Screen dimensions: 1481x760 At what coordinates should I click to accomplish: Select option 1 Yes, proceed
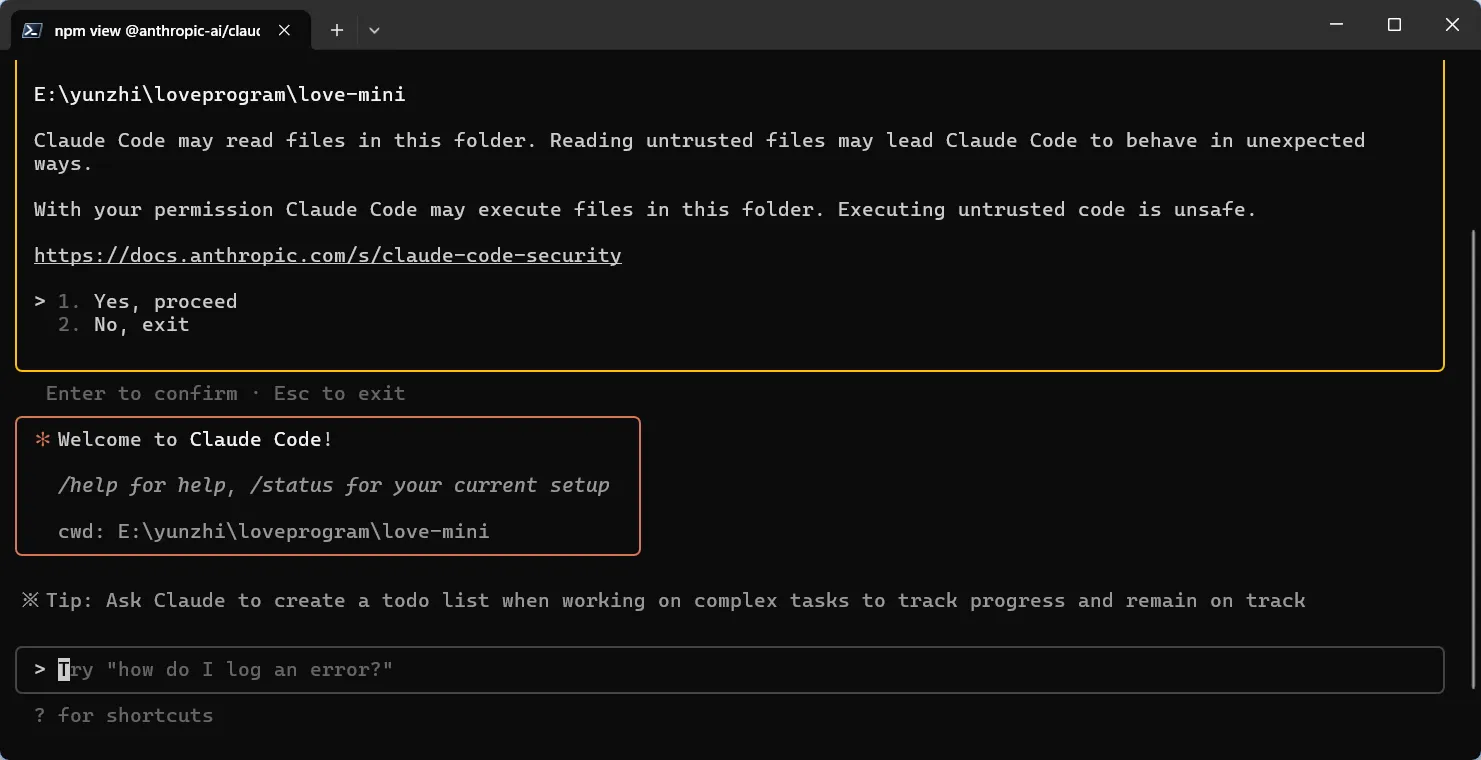[x=165, y=301]
